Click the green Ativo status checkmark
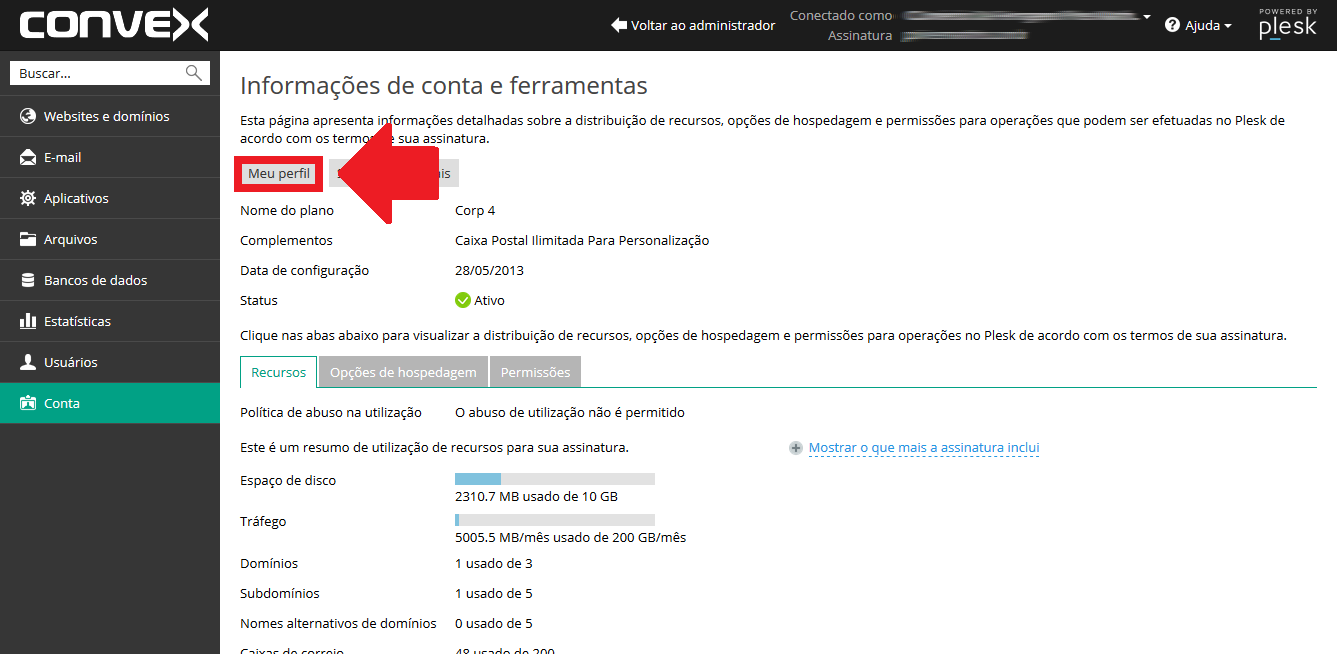 pyautogui.click(x=462, y=300)
